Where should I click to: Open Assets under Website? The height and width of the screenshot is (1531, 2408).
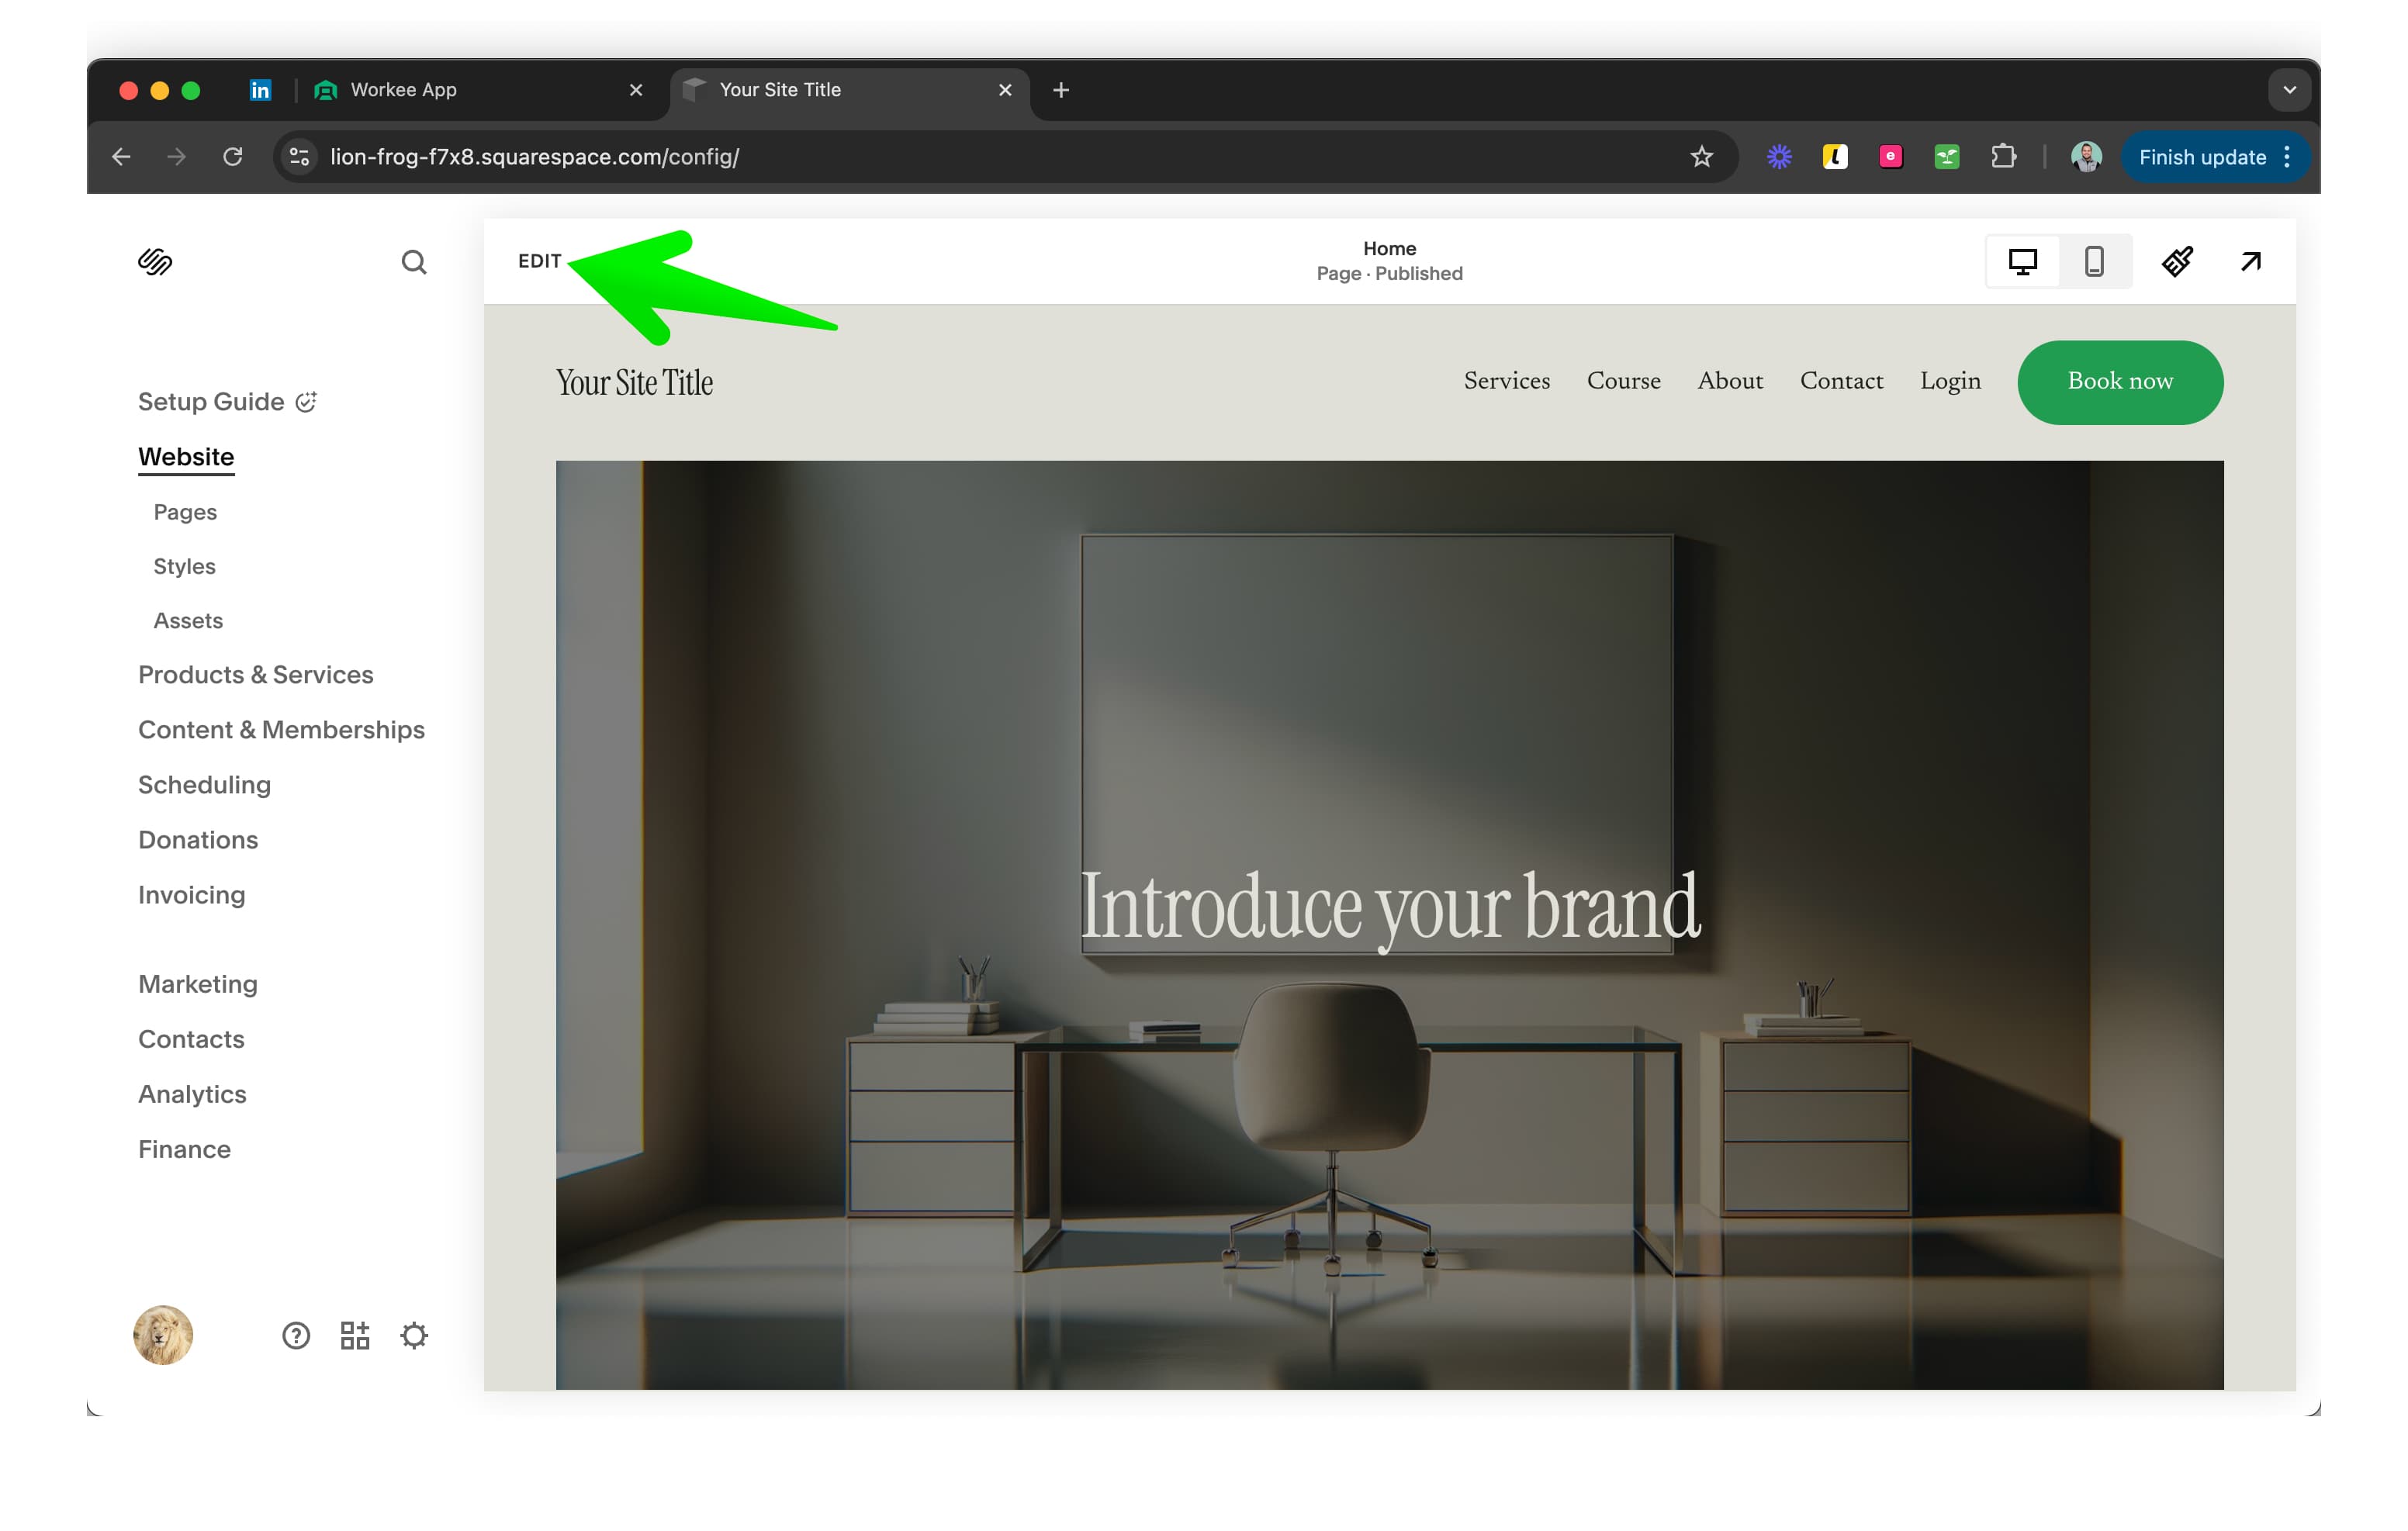click(x=188, y=621)
